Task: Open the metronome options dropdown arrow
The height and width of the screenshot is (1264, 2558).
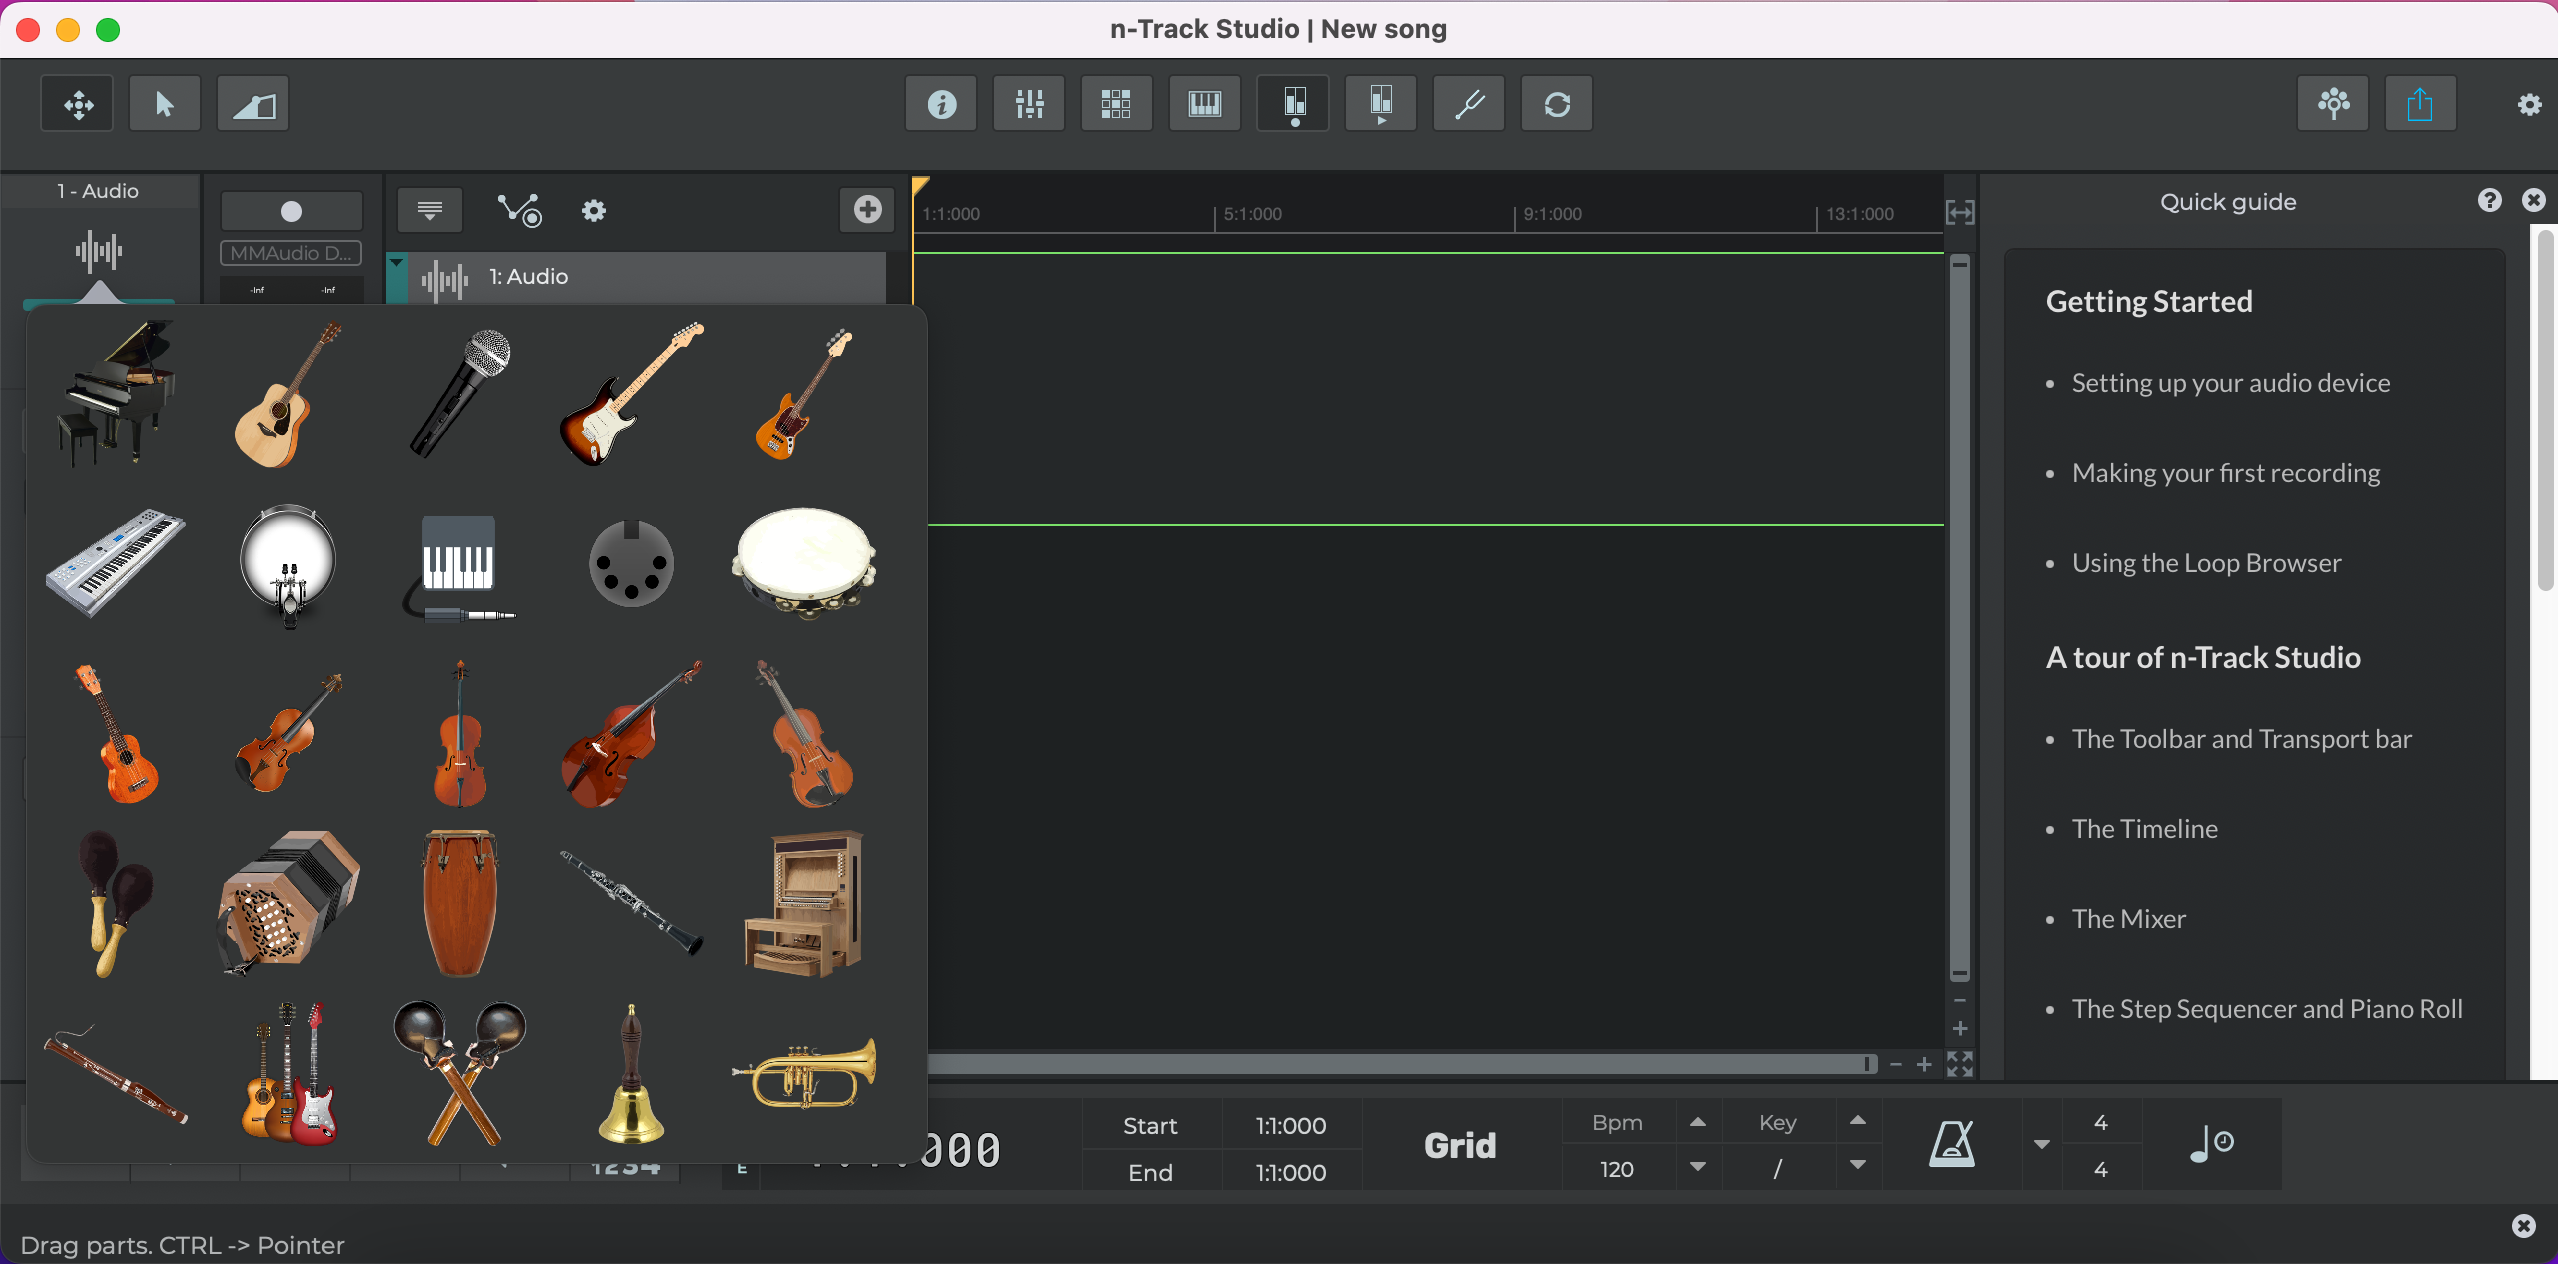Action: pyautogui.click(x=2042, y=1144)
